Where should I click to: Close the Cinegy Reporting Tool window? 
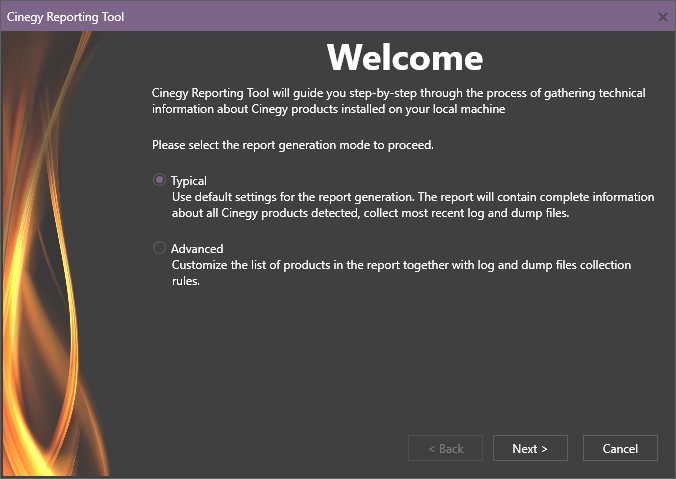click(x=663, y=17)
